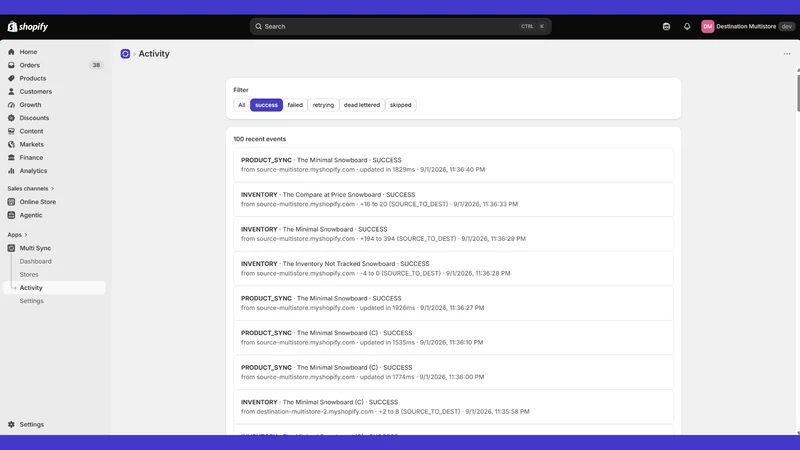Click the PRODUCT_SYNC event updated in 1926ms
800x450 pixels.
[x=454, y=303]
